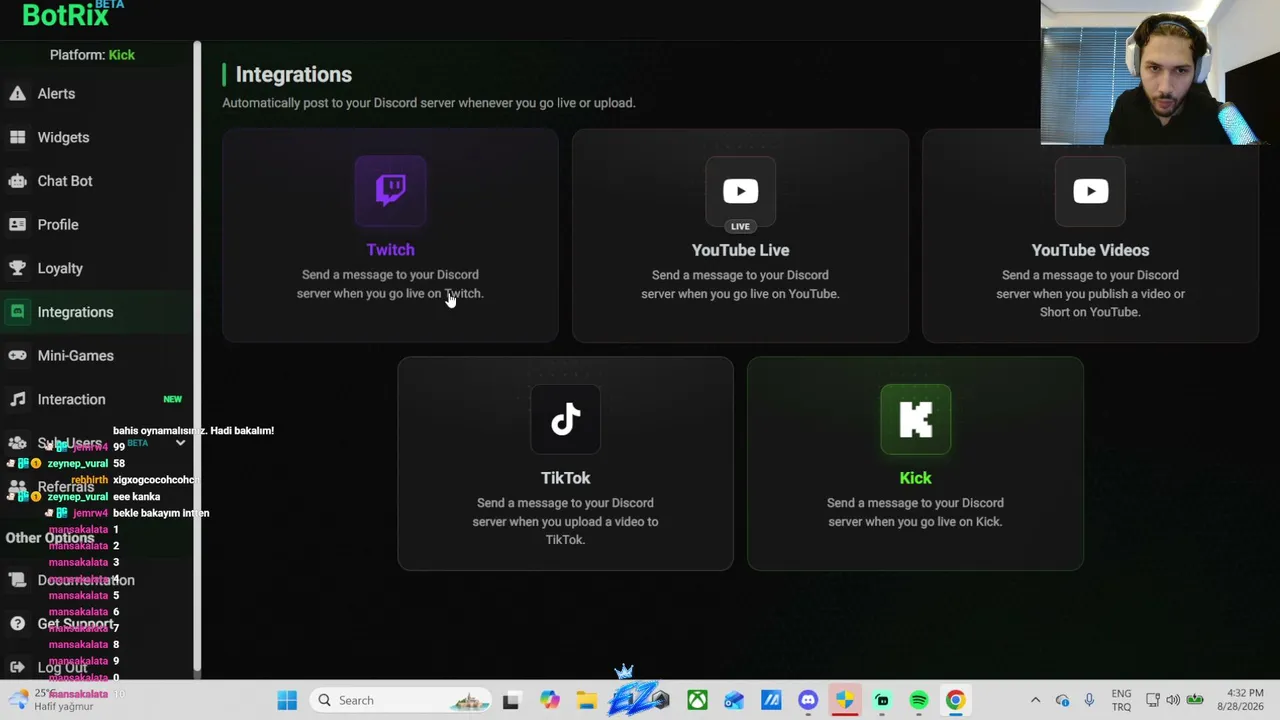
Task: Open Discord from the taskbar
Action: tap(808, 700)
